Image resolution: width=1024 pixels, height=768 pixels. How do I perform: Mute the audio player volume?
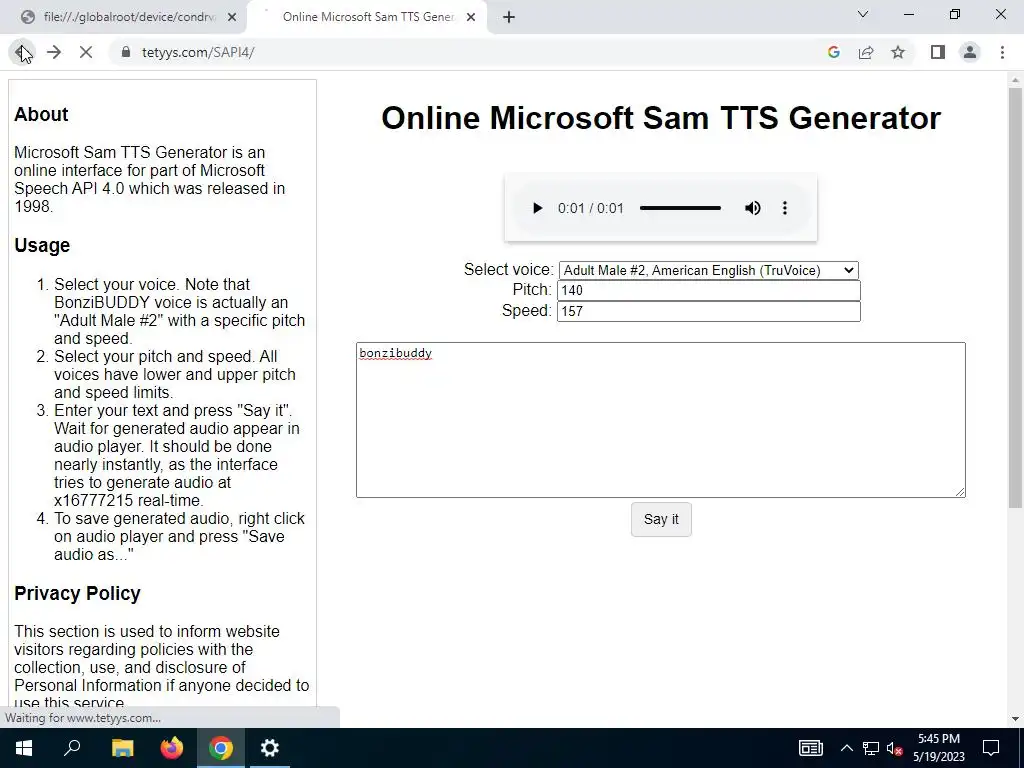point(752,208)
